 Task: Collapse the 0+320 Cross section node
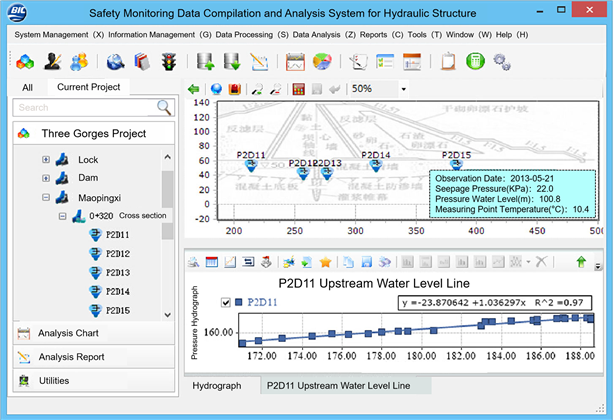pos(62,216)
